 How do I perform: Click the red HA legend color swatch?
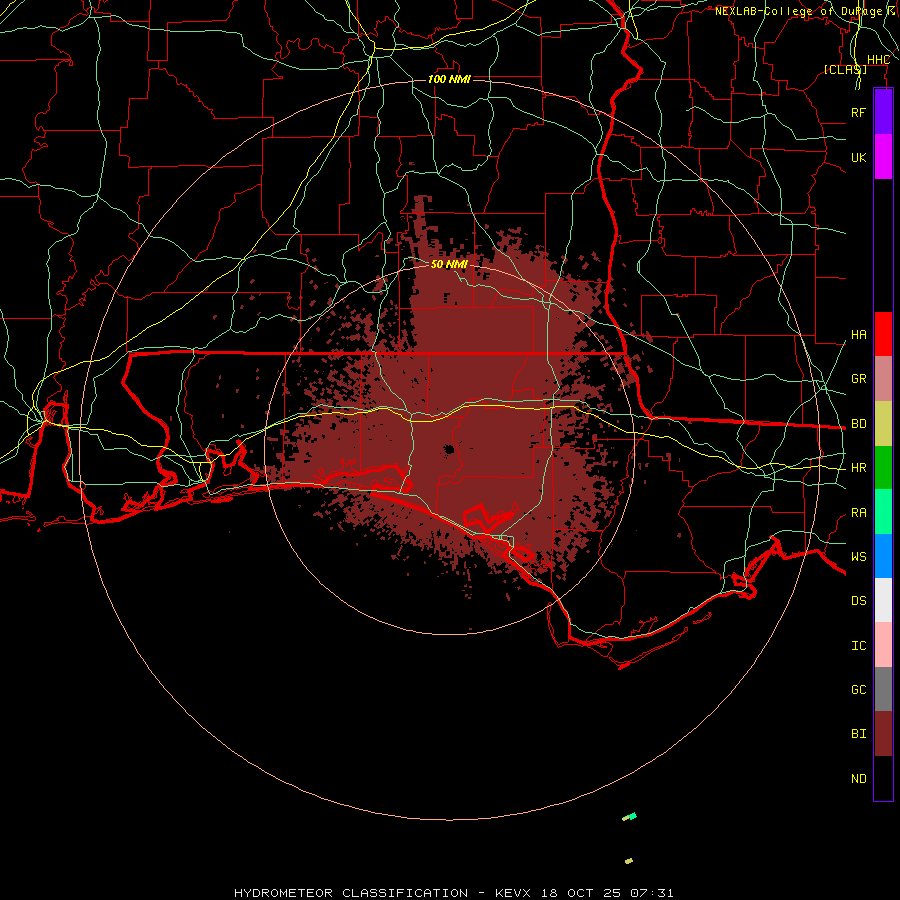(883, 334)
